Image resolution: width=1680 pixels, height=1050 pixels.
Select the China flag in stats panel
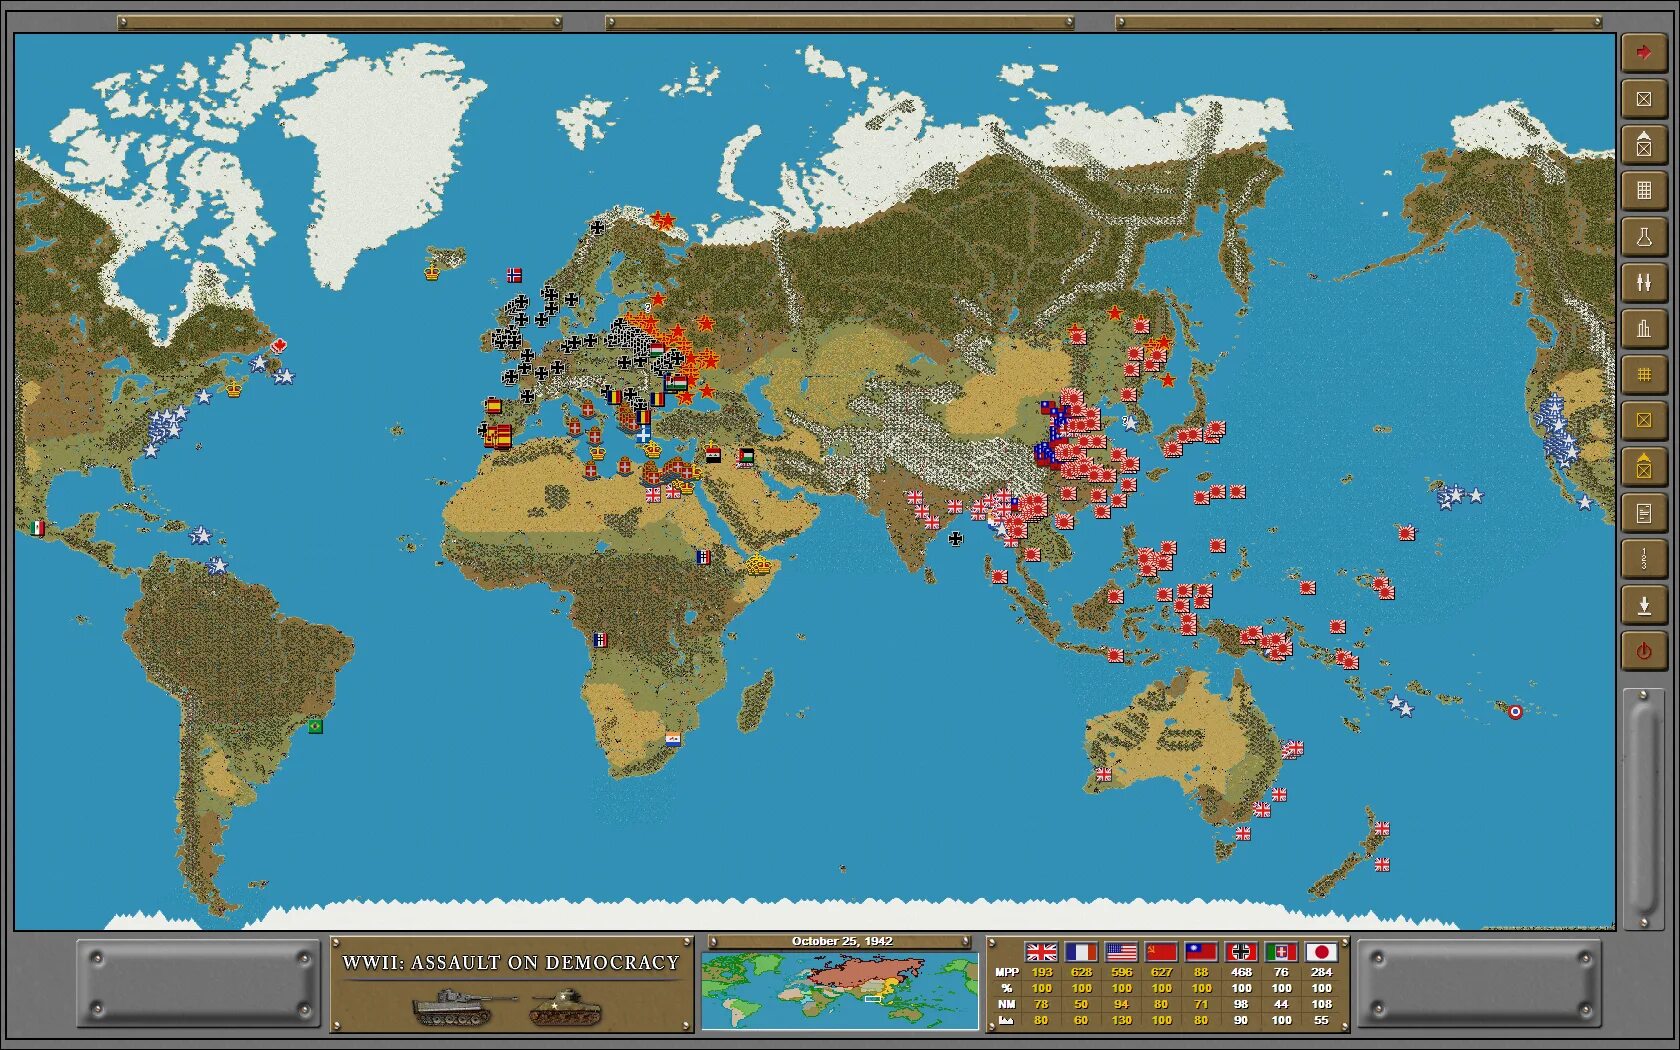click(1201, 952)
